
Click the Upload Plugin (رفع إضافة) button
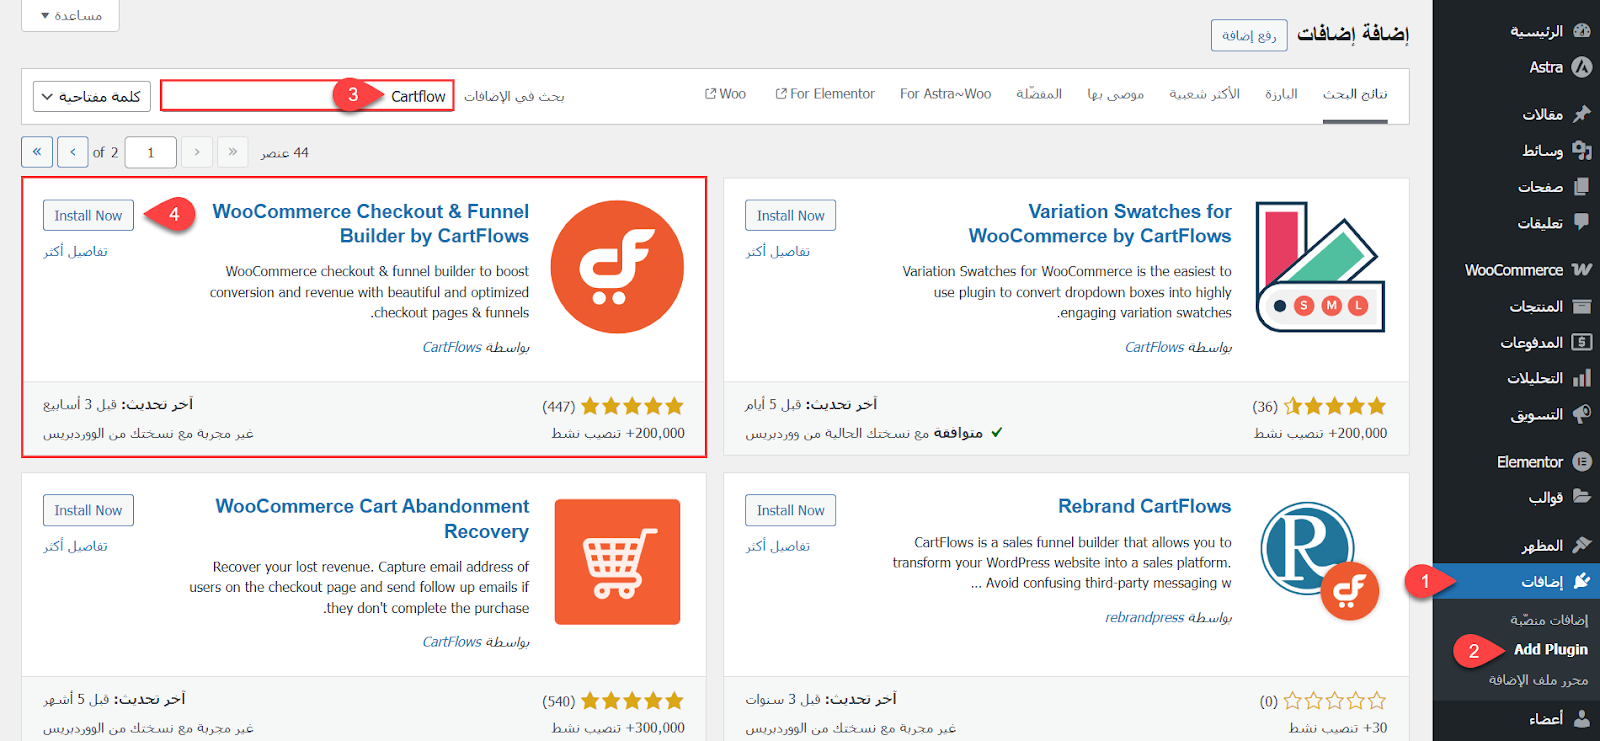click(x=1249, y=35)
